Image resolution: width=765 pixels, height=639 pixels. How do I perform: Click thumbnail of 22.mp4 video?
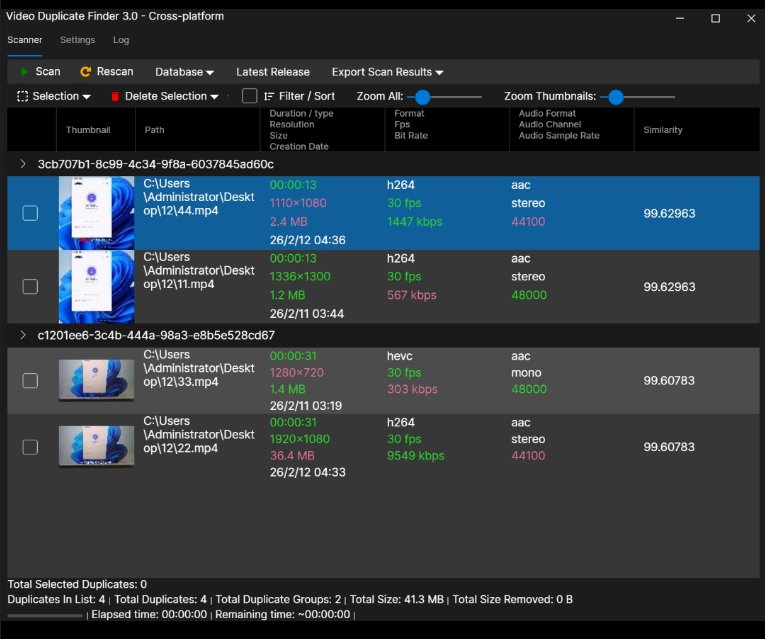[96, 447]
